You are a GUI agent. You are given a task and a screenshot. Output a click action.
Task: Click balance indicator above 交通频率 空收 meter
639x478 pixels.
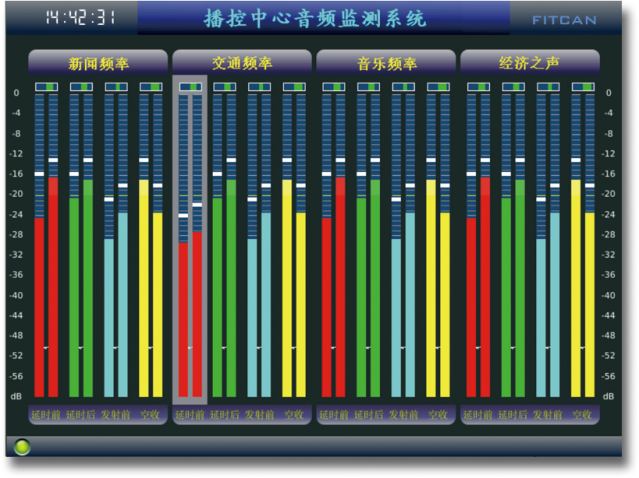294,87
